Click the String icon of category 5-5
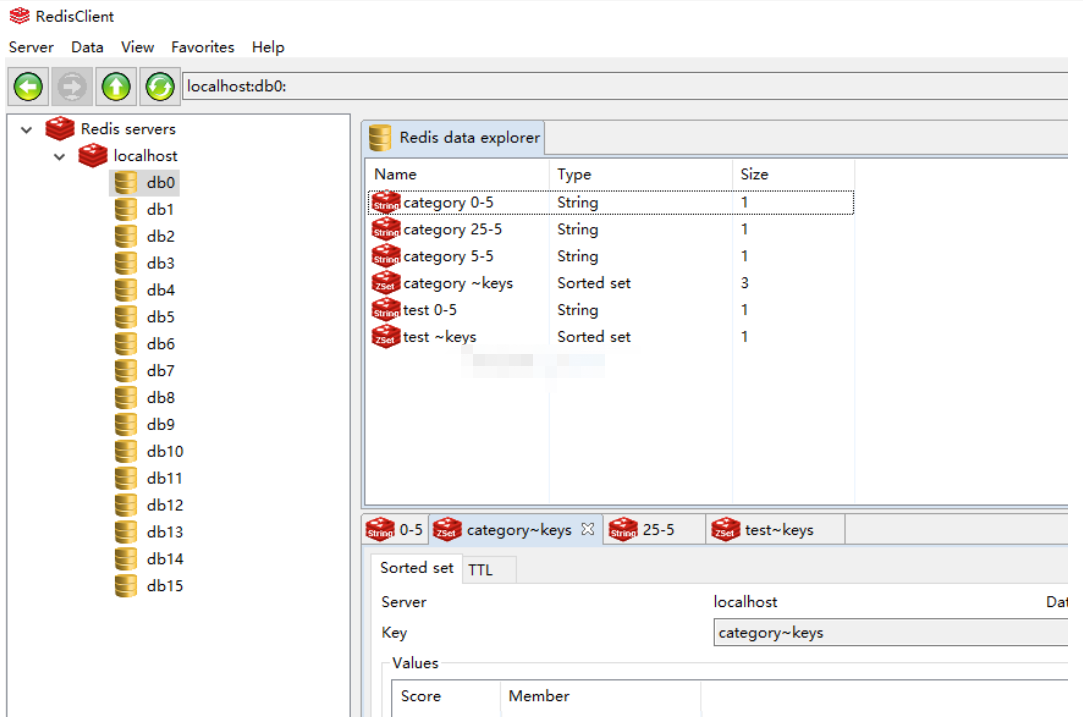 (386, 256)
